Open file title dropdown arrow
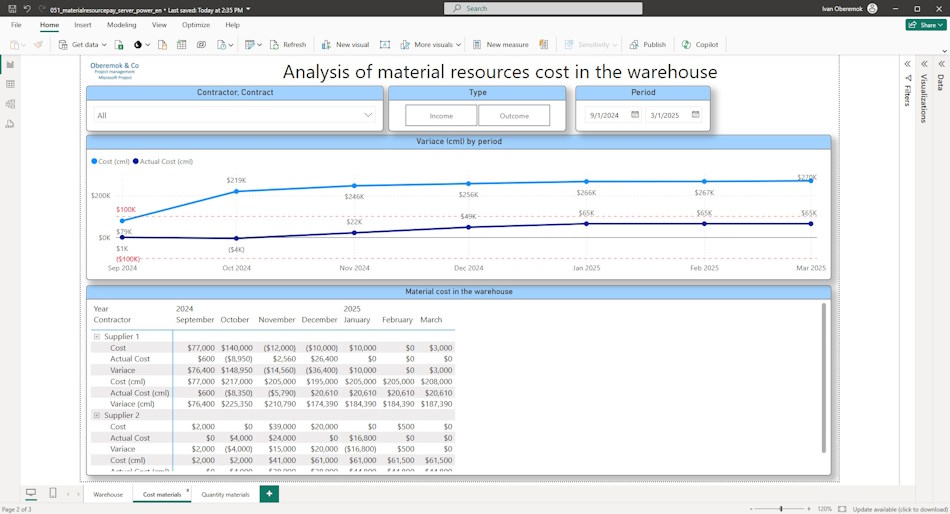Image resolution: width=950 pixels, height=514 pixels. pos(248,10)
